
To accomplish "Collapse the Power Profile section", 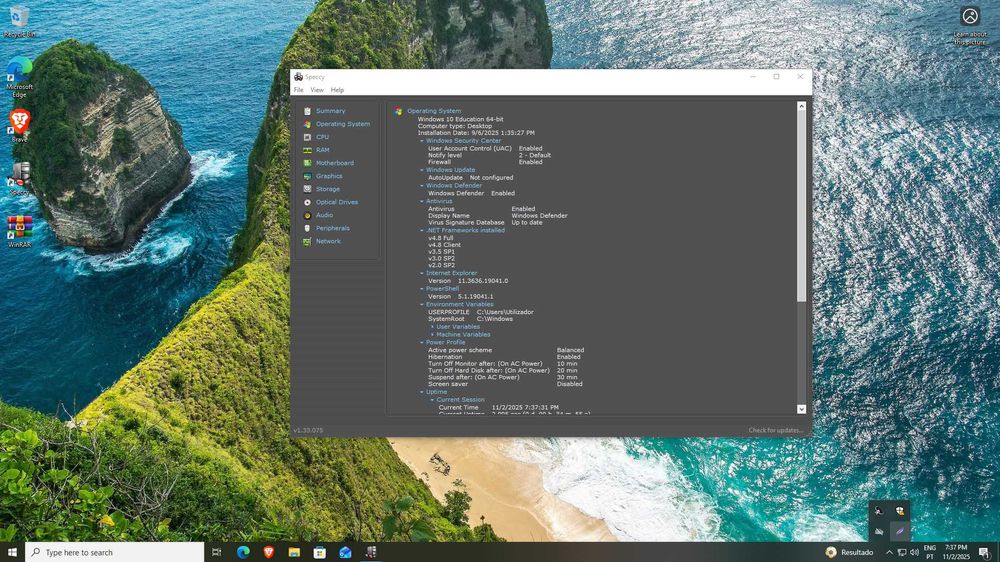I will pyautogui.click(x=422, y=343).
